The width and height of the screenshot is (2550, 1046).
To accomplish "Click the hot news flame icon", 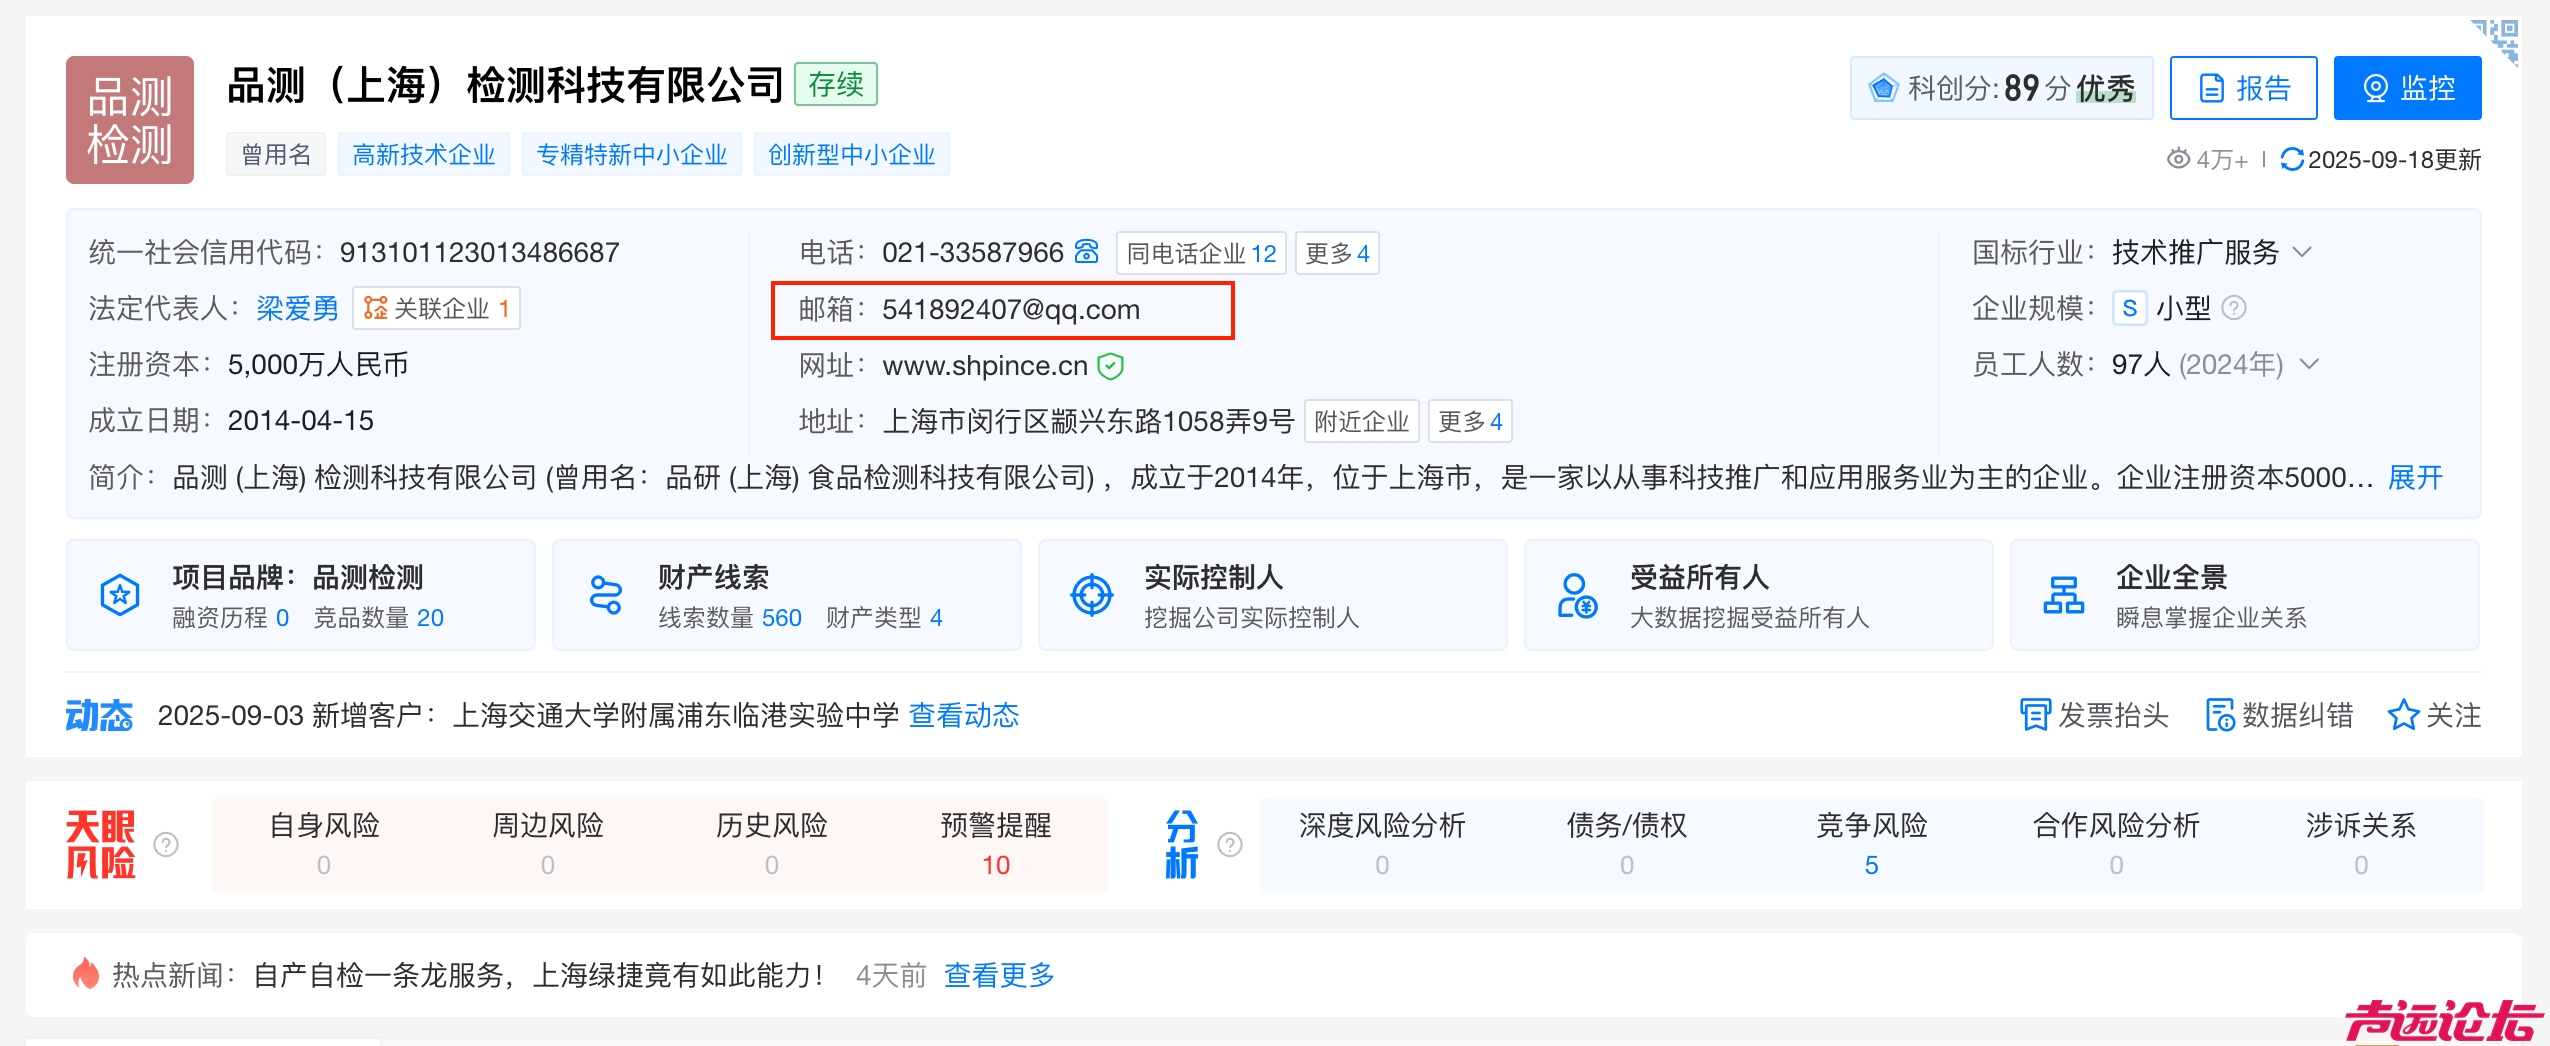I will click(x=86, y=973).
